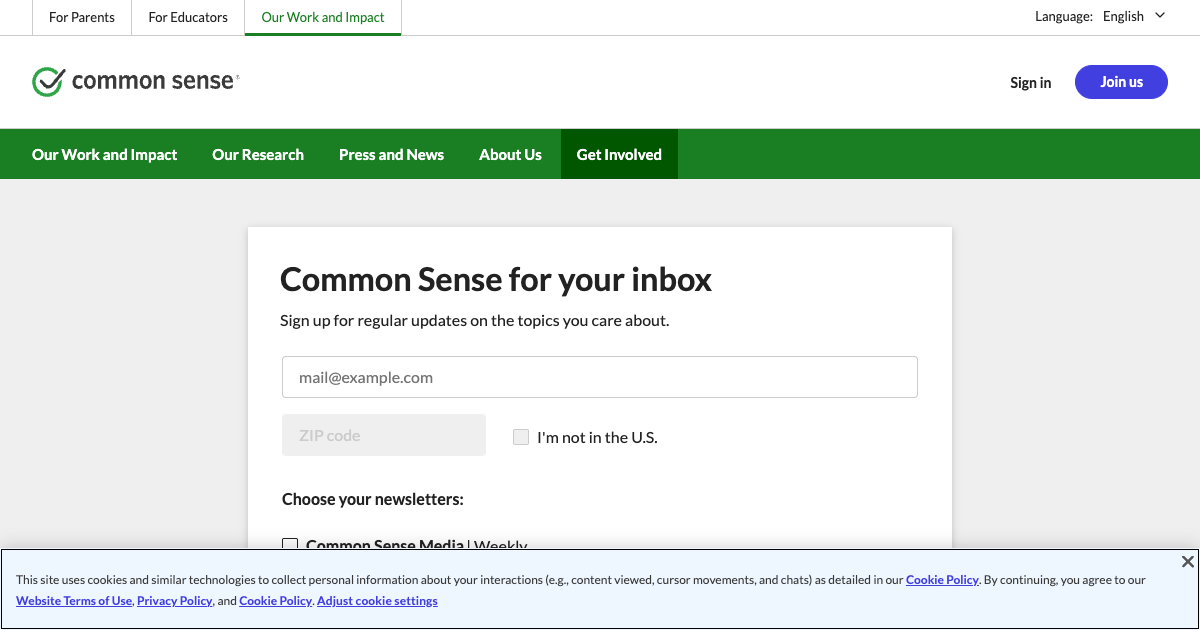This screenshot has width=1200, height=630.
Task: Enable the Common Sense Media weekly newsletter
Action: (290, 545)
